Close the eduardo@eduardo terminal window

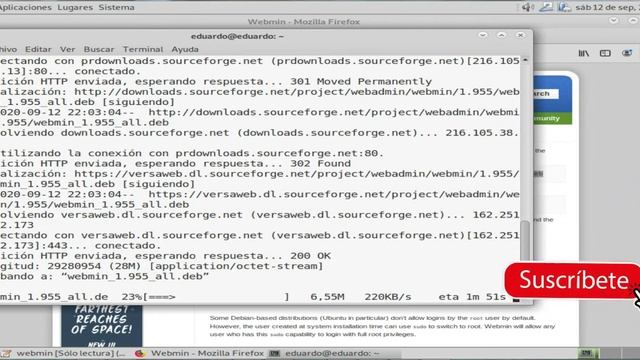click(x=520, y=36)
